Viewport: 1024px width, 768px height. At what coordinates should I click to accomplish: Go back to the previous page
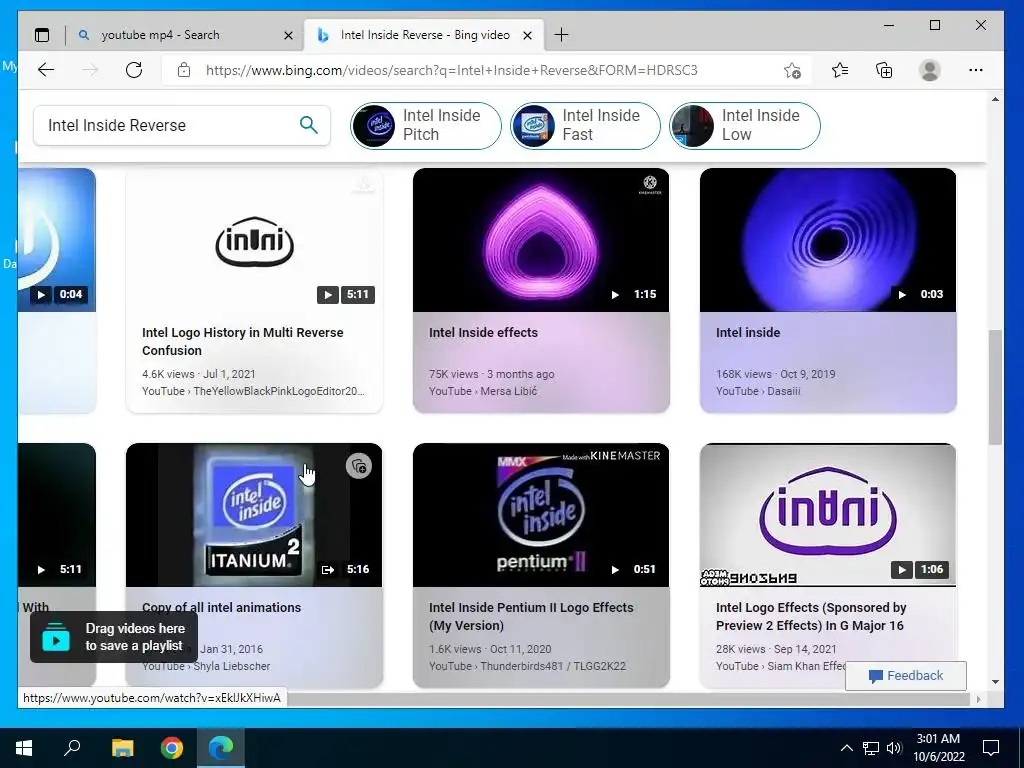click(x=46, y=70)
